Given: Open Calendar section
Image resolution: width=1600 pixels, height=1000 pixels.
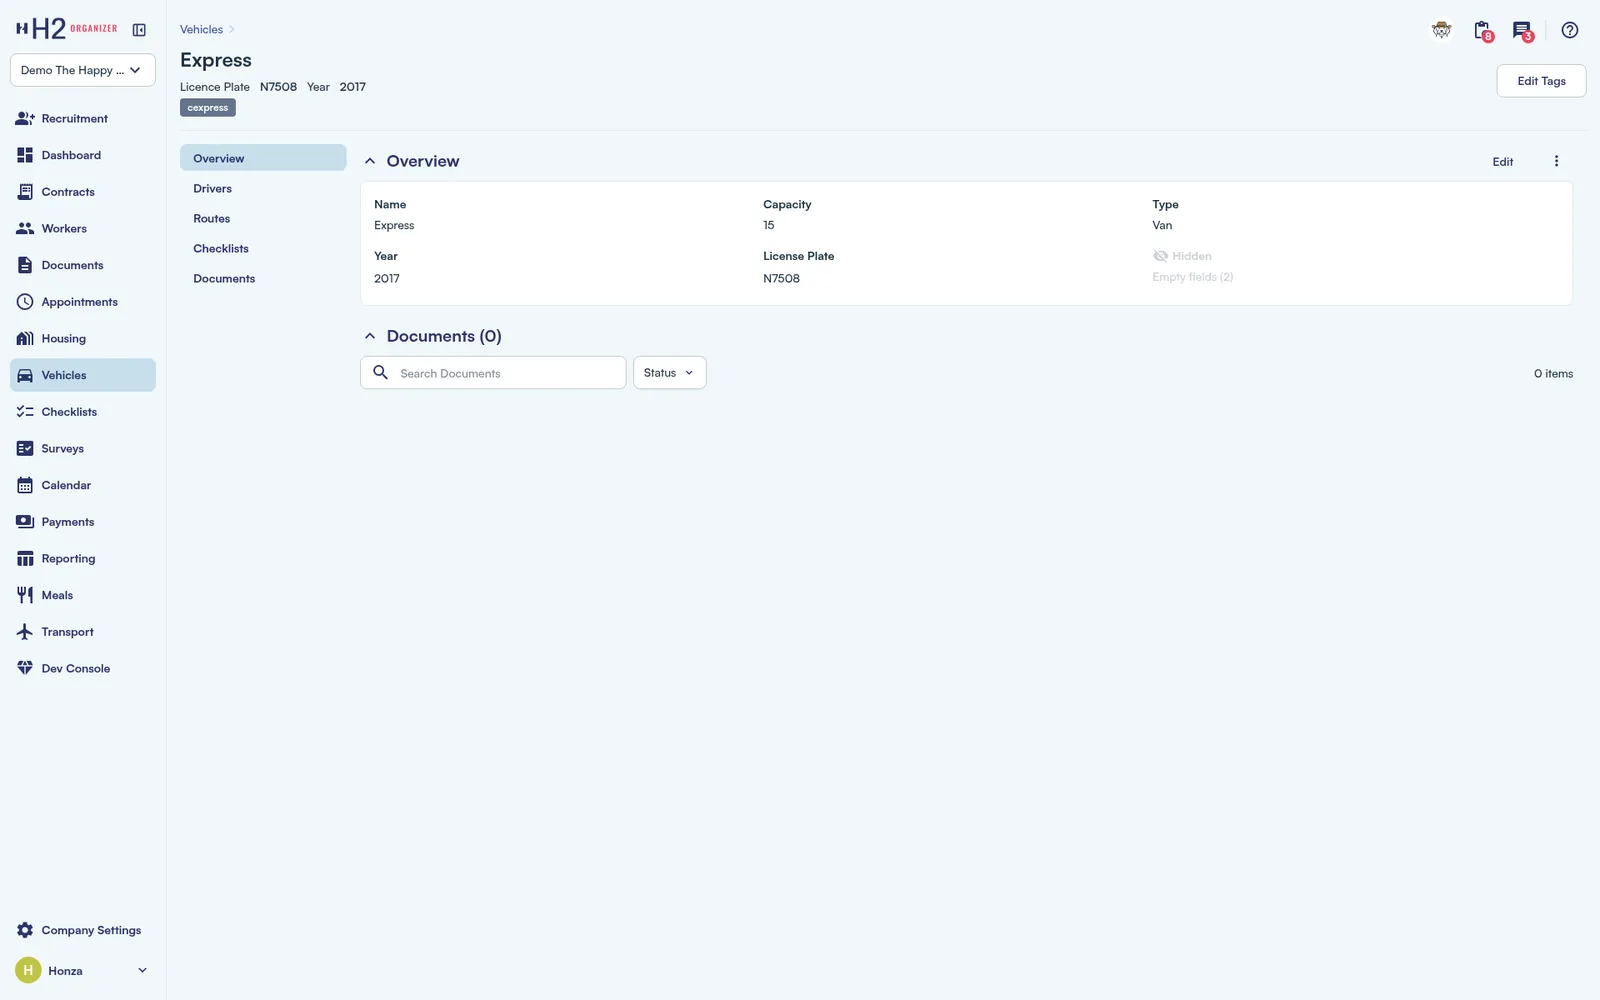Looking at the screenshot, I should pos(83,485).
